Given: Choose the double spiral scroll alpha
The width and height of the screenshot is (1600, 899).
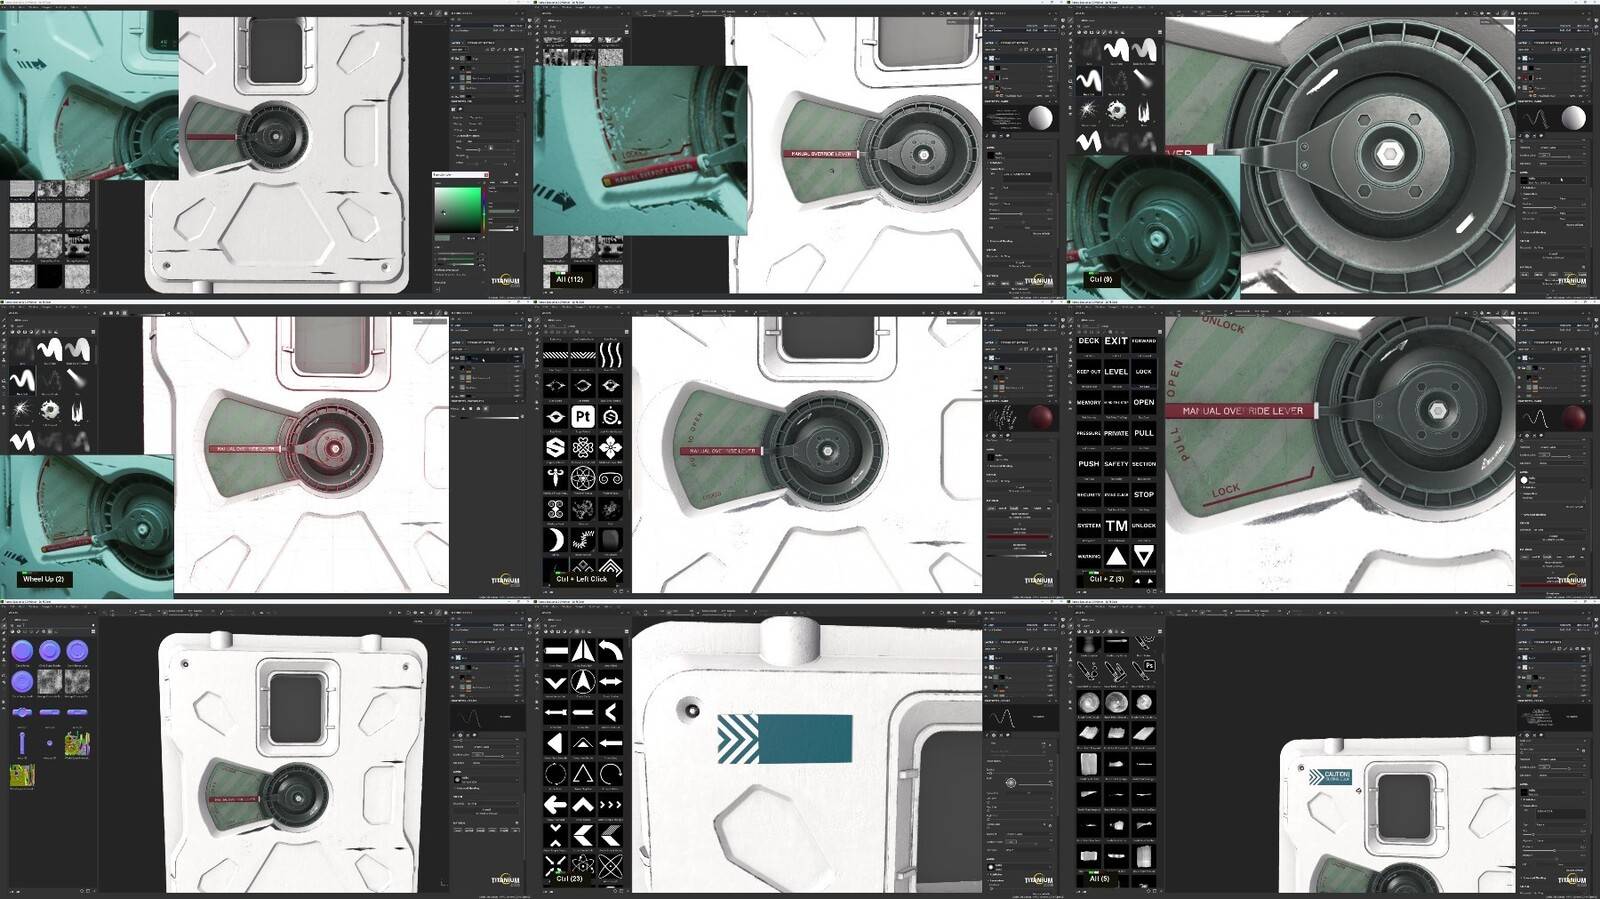Looking at the screenshot, I should click(x=611, y=478).
